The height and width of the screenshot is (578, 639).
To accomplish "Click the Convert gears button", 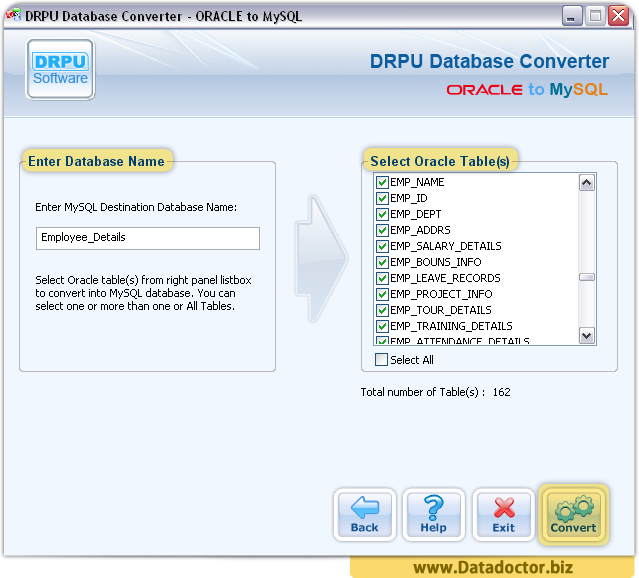I will click(x=573, y=515).
